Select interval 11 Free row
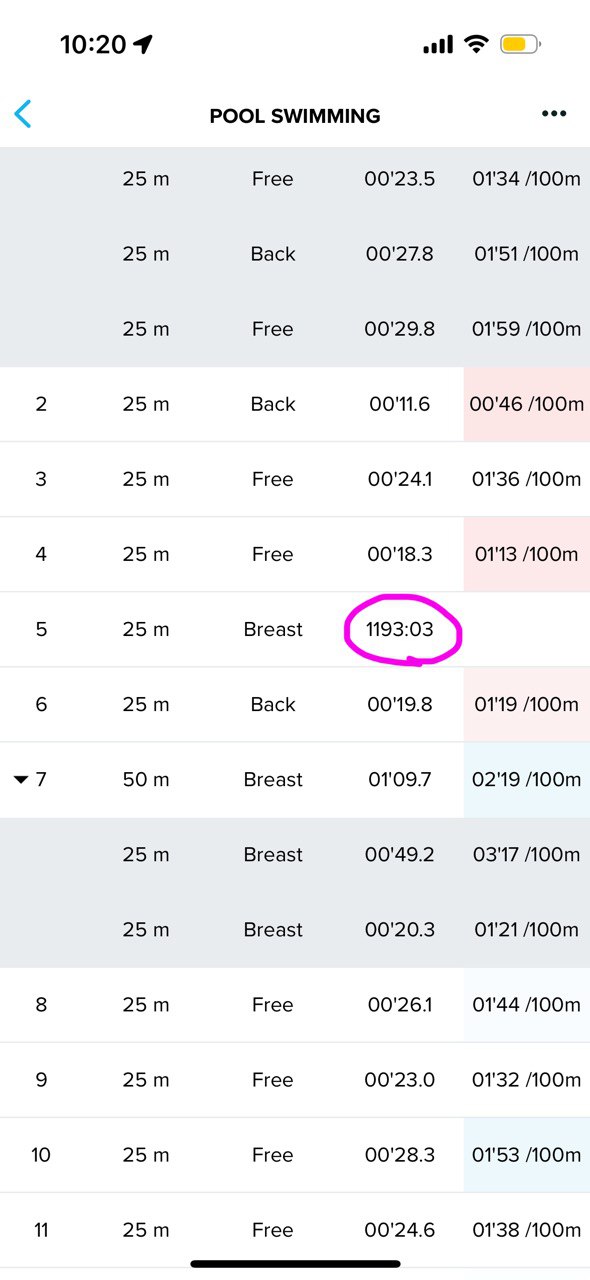The width and height of the screenshot is (590, 1280). (295, 1230)
